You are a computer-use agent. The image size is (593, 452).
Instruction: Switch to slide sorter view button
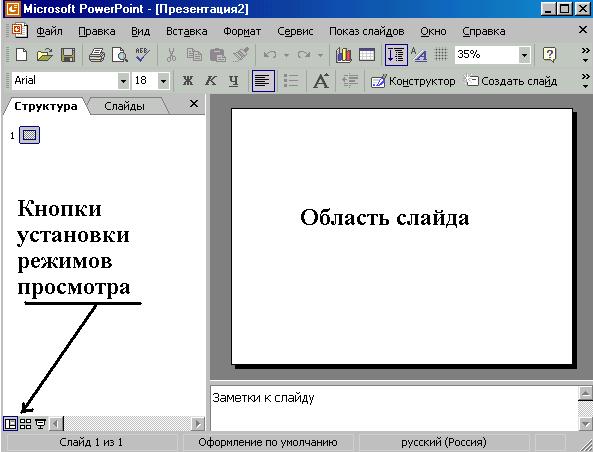(x=25, y=424)
